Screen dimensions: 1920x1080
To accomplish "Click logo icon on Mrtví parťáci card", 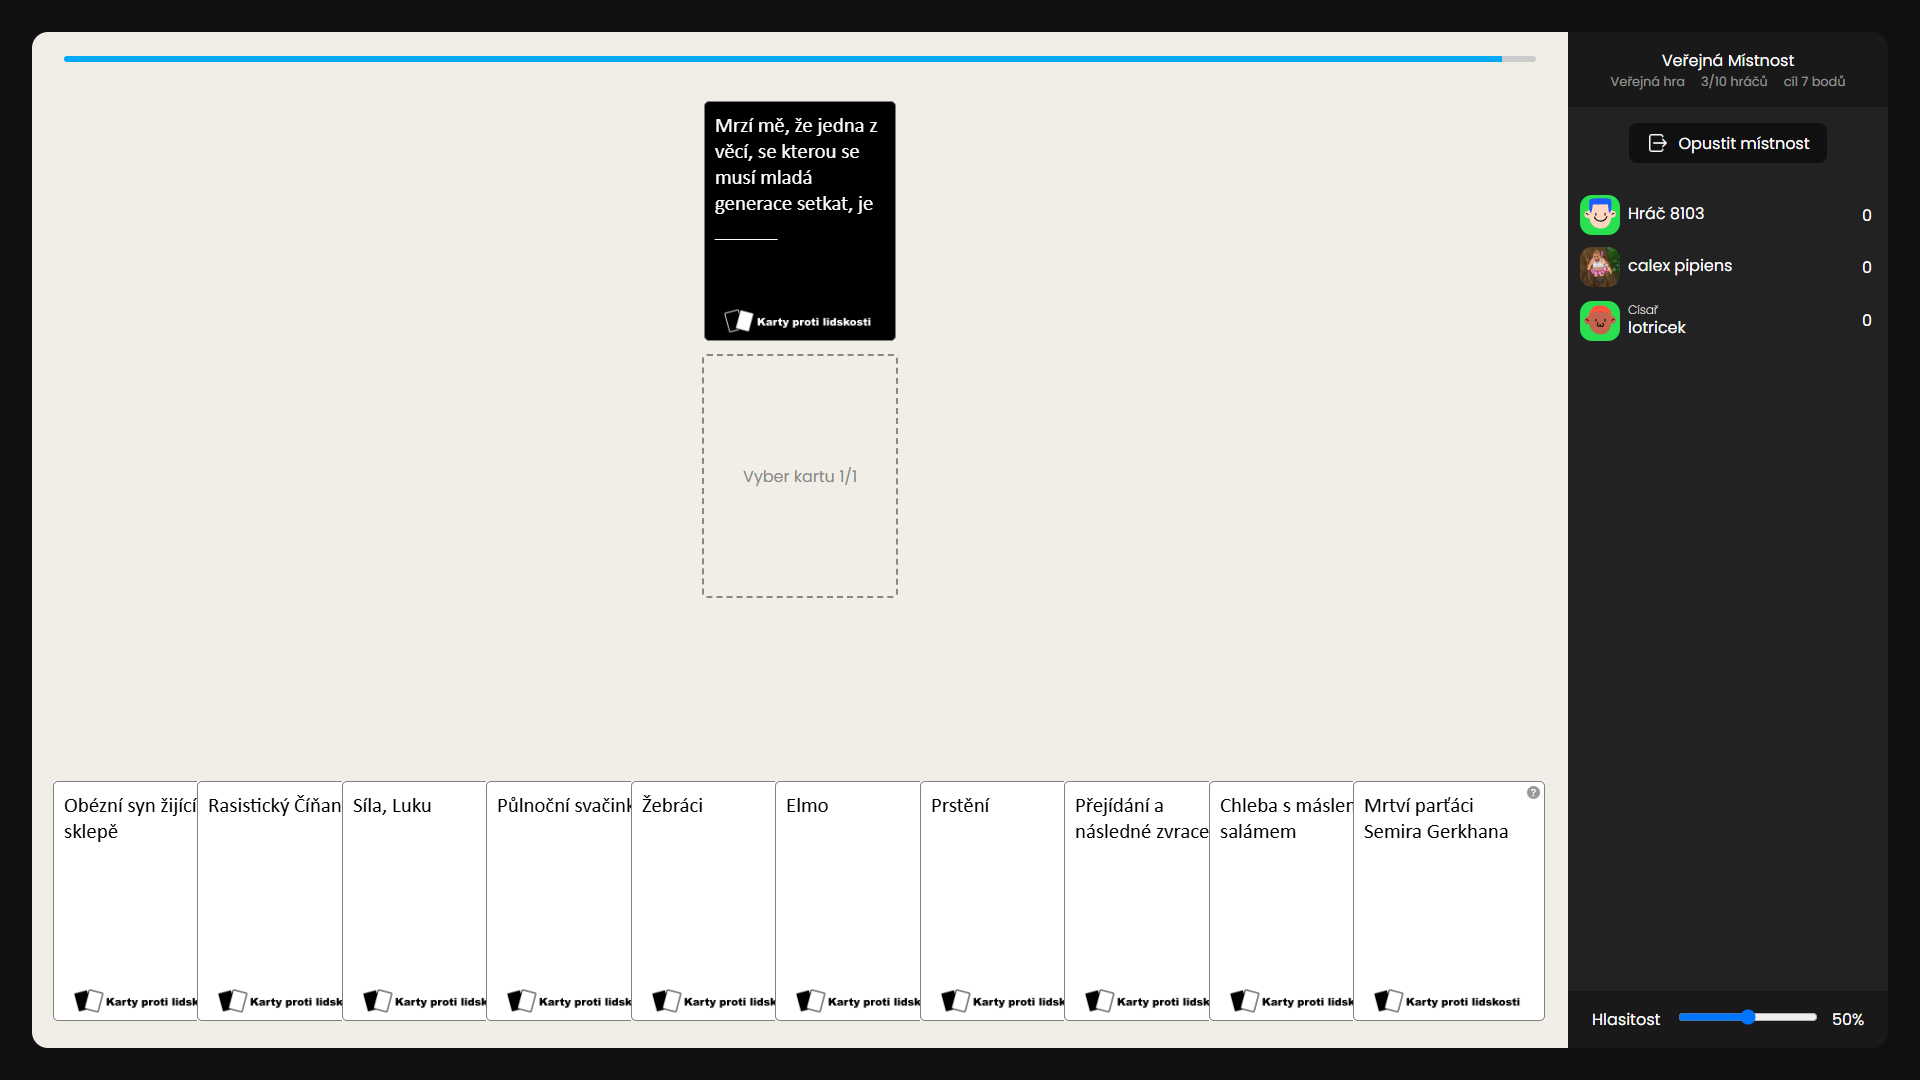I will [1388, 1001].
